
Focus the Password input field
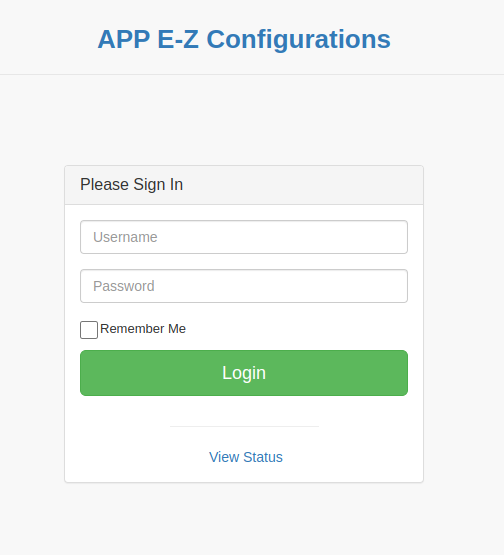tap(244, 286)
